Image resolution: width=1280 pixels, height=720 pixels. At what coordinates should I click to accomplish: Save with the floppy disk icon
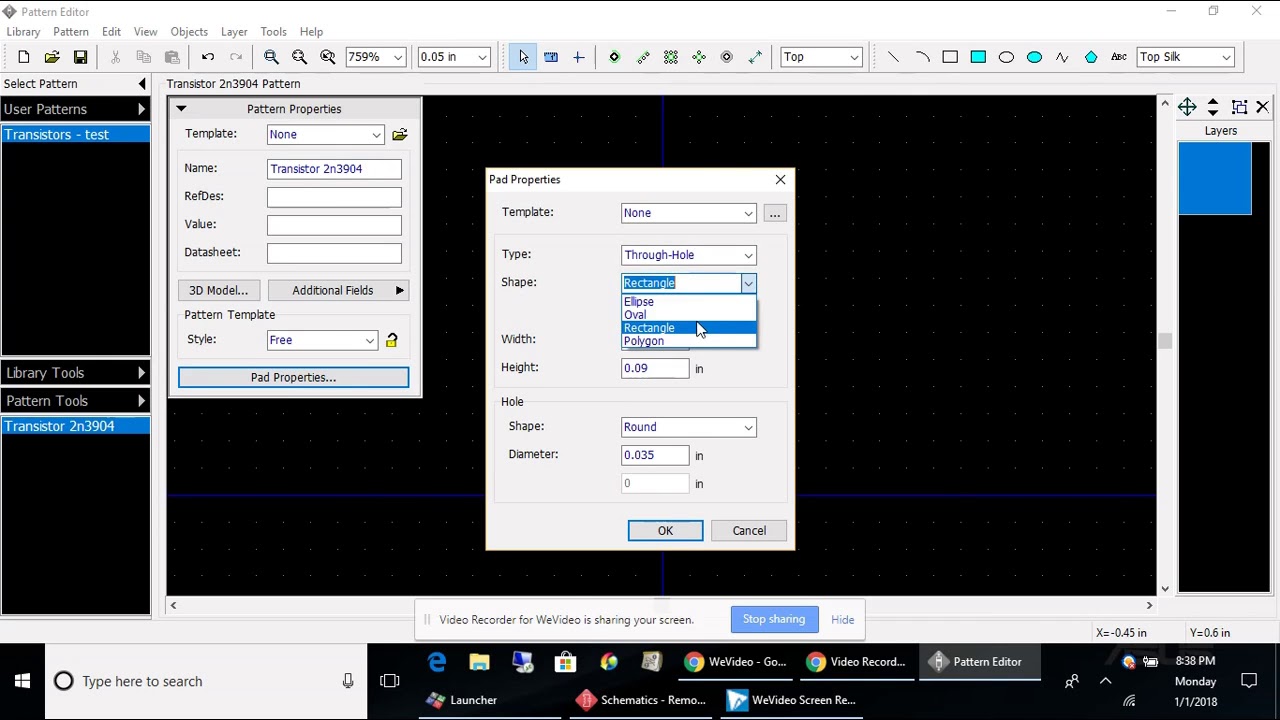(80, 57)
